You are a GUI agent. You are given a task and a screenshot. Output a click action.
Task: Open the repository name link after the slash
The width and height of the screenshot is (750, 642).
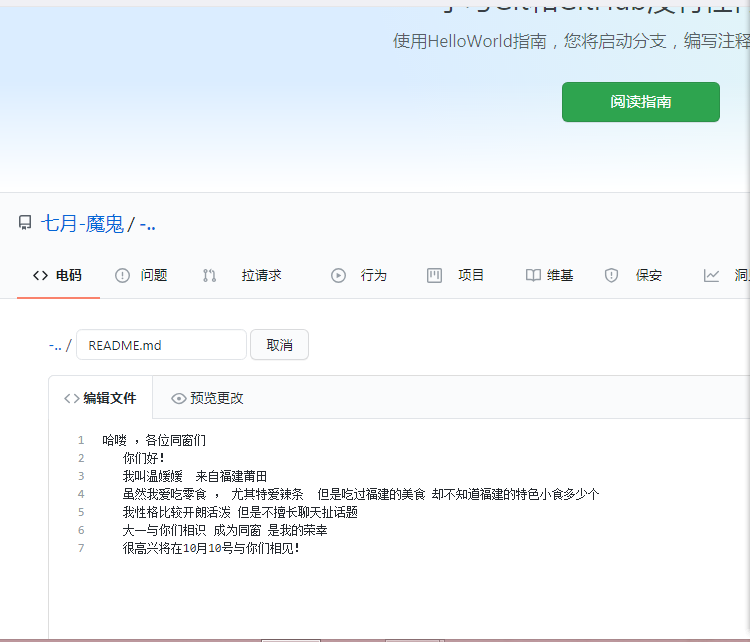click(147, 224)
